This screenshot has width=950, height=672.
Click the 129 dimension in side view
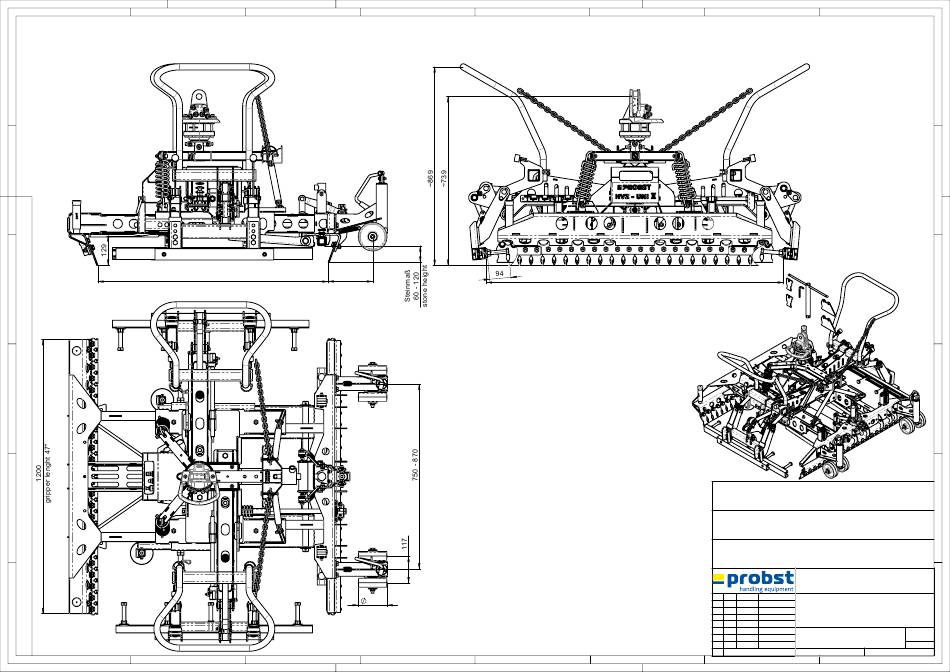105,248
